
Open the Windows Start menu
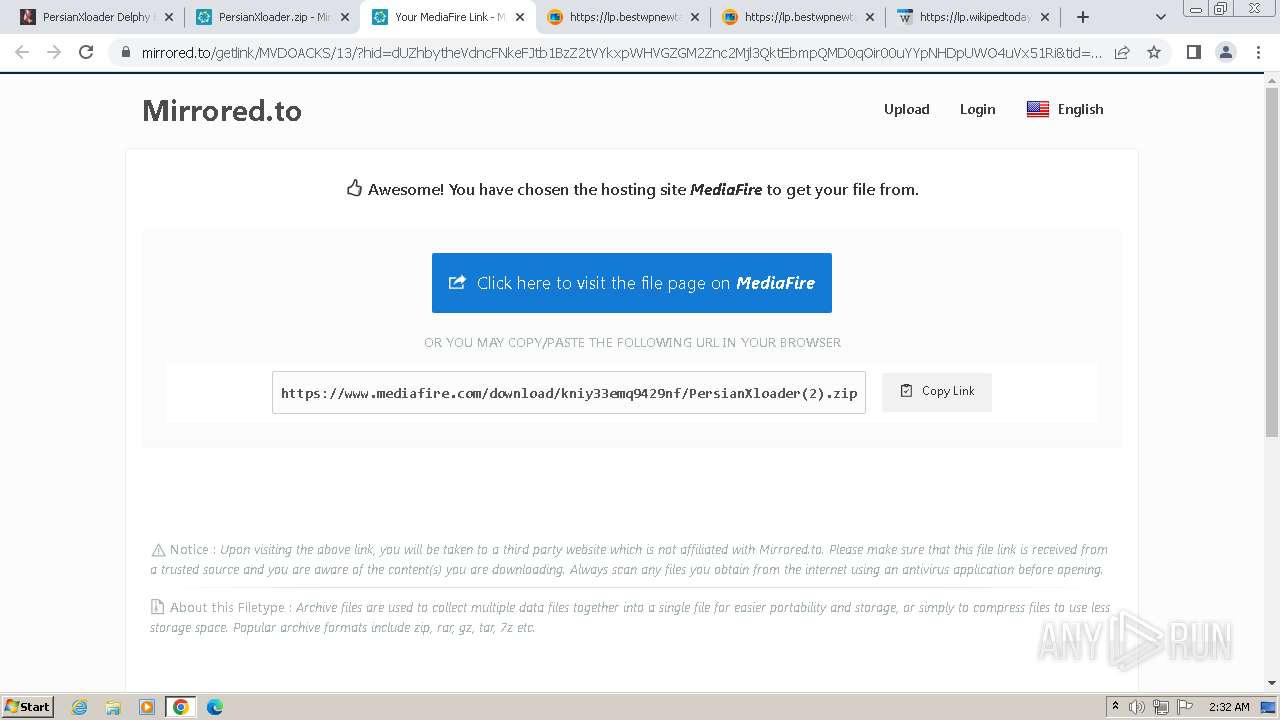28,707
